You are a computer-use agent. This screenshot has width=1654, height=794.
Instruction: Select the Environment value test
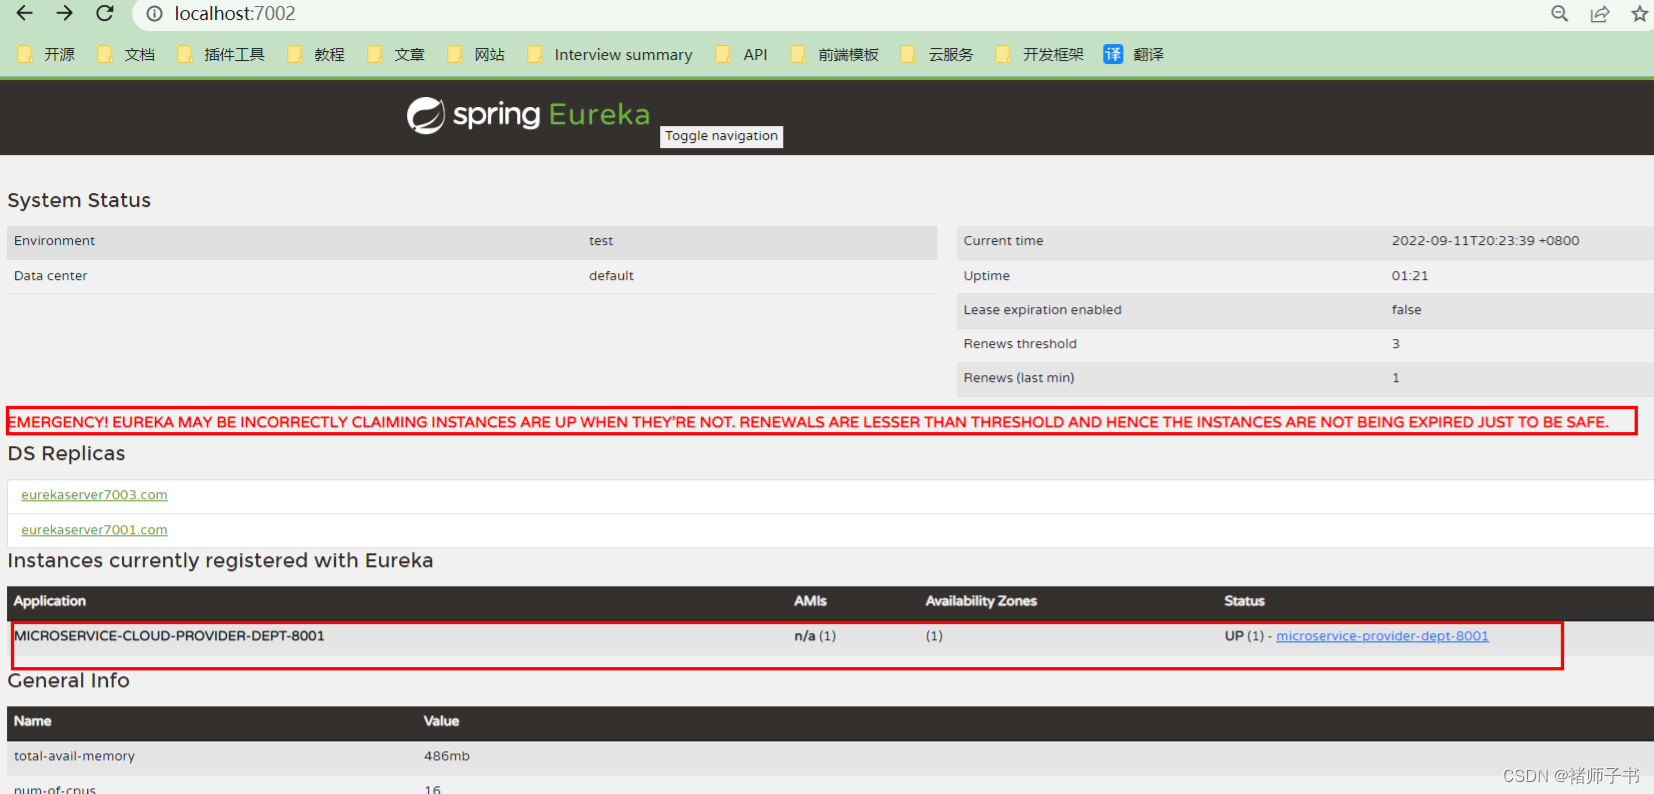tap(601, 241)
